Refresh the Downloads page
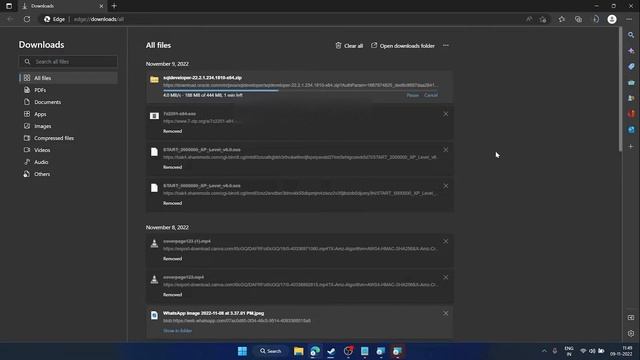The width and height of the screenshot is (640, 360). click(x=27, y=19)
